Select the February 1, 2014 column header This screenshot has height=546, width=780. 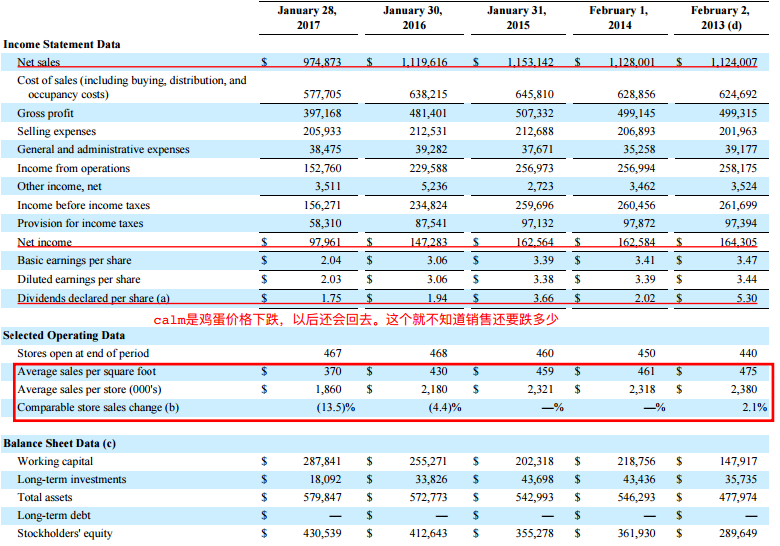click(620, 18)
